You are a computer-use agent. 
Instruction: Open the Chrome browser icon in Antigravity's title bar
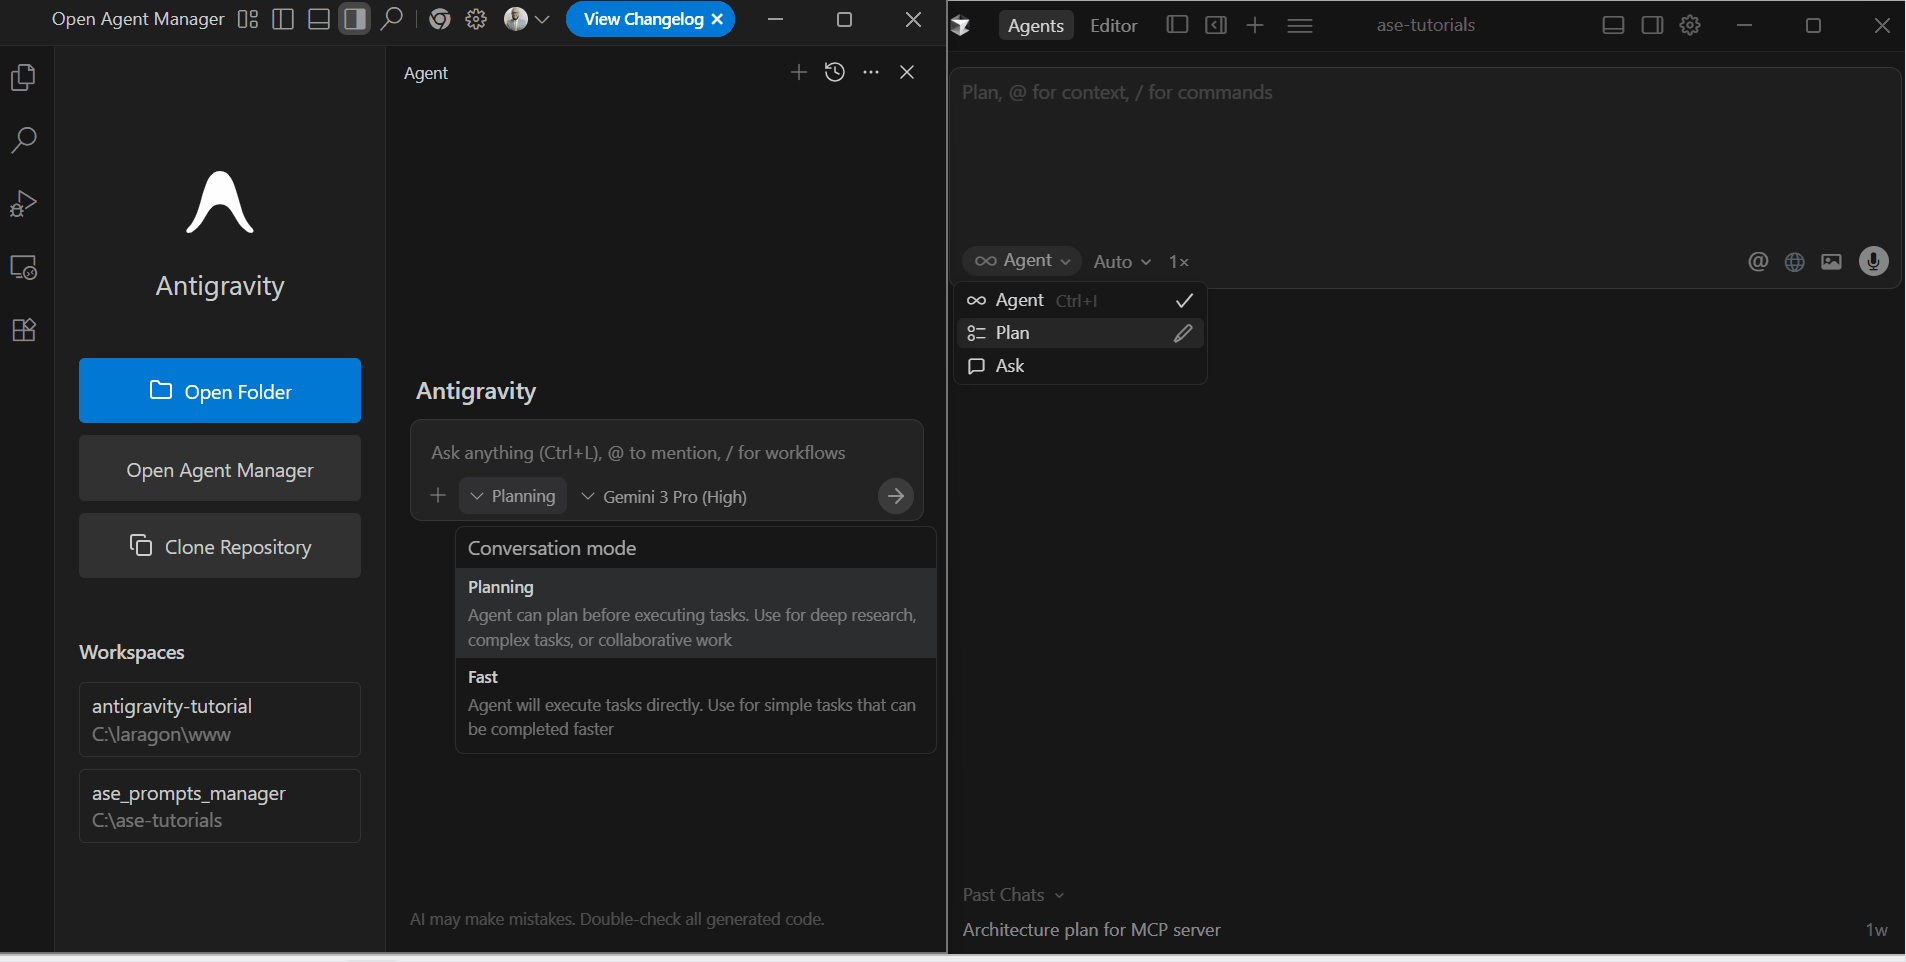pyautogui.click(x=440, y=19)
